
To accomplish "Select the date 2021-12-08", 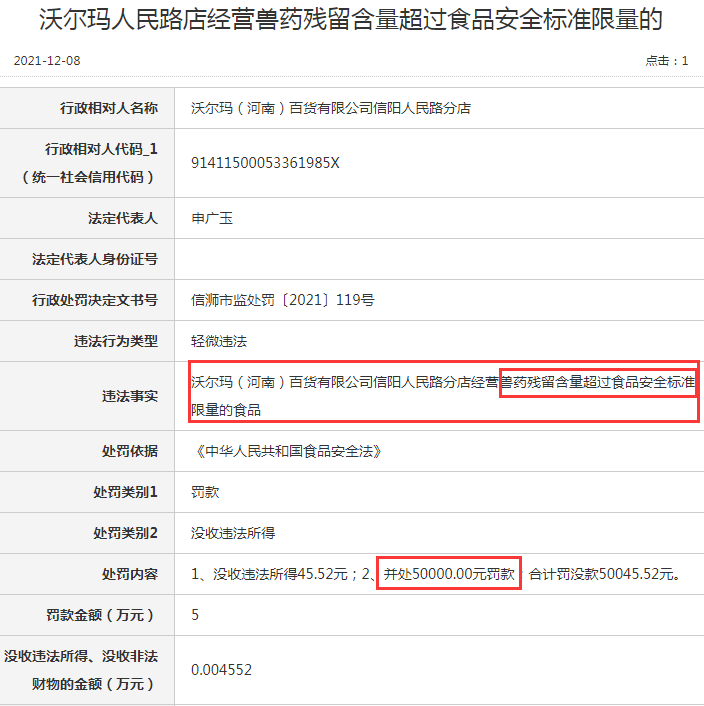I will tap(47, 61).
